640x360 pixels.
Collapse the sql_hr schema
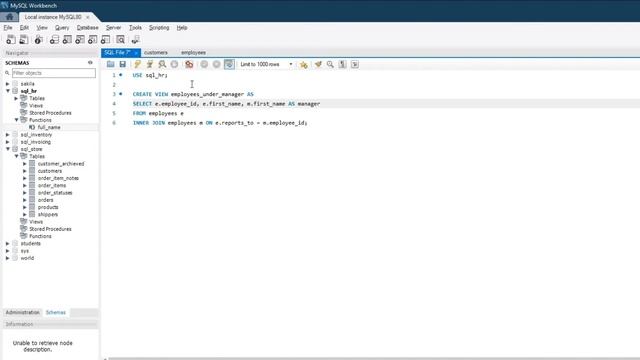coord(7,91)
